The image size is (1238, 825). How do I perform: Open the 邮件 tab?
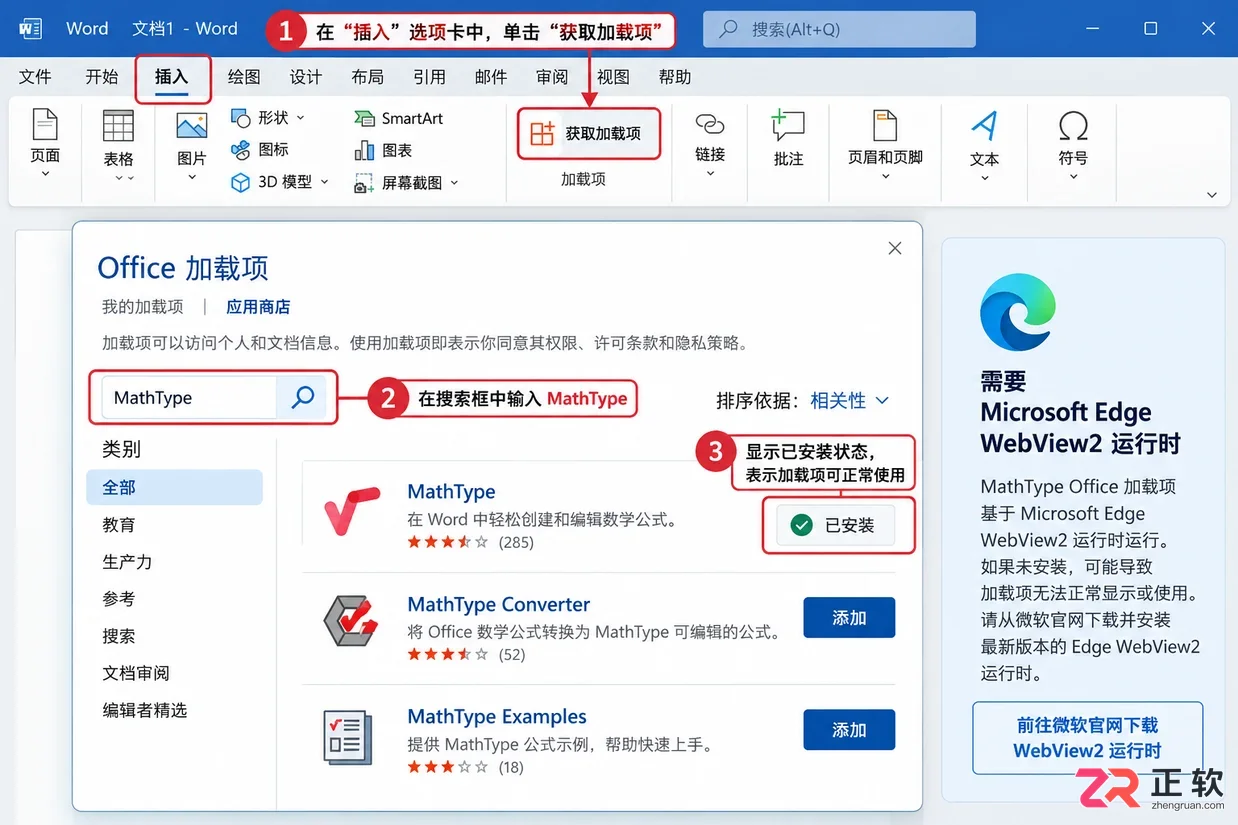coord(490,77)
